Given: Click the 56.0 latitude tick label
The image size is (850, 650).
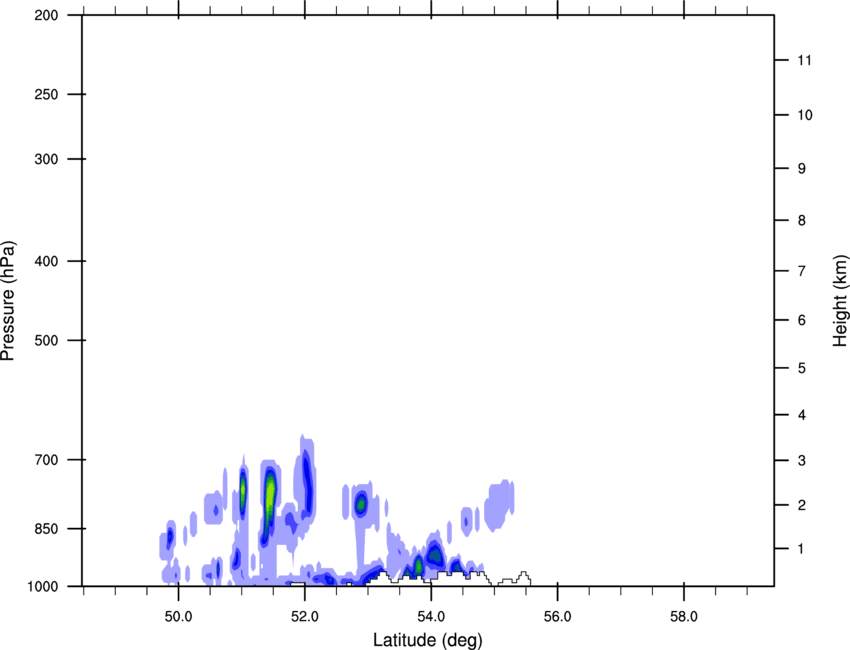Looking at the screenshot, I should pyautogui.click(x=558, y=616).
